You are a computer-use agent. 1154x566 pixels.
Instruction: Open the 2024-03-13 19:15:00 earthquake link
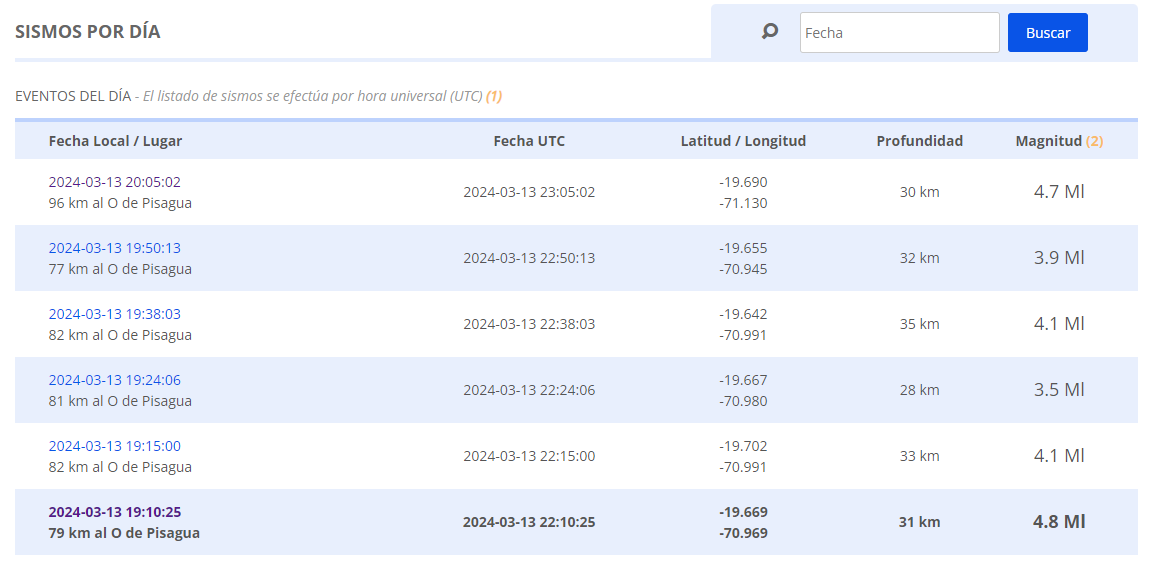click(115, 446)
